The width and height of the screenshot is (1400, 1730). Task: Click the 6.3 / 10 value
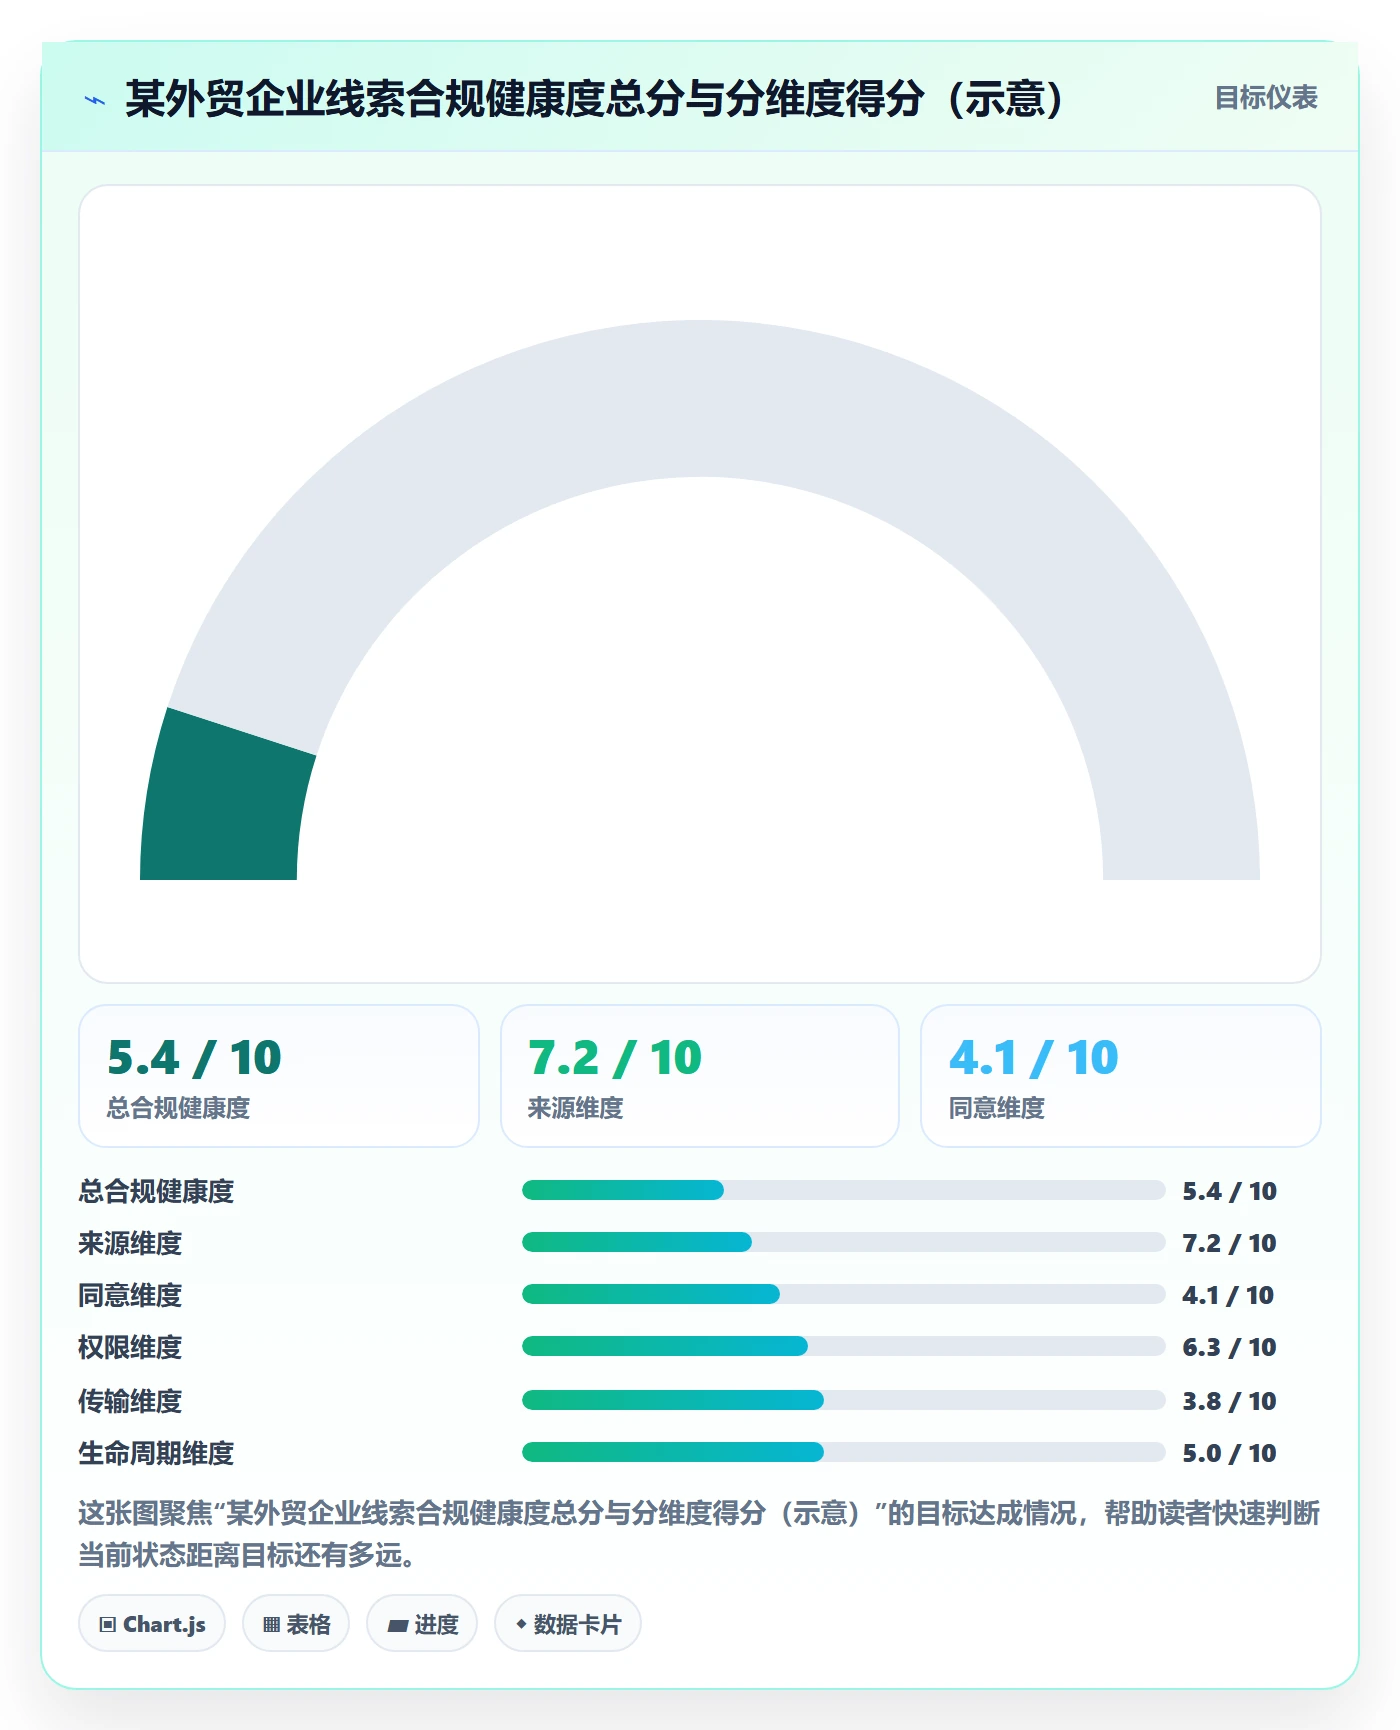[1229, 1347]
